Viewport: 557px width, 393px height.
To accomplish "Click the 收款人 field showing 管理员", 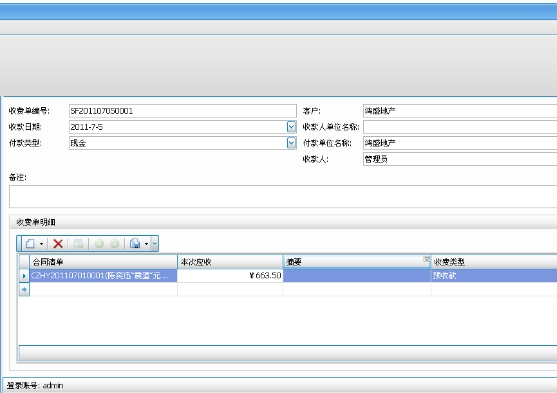I will (x=460, y=159).
